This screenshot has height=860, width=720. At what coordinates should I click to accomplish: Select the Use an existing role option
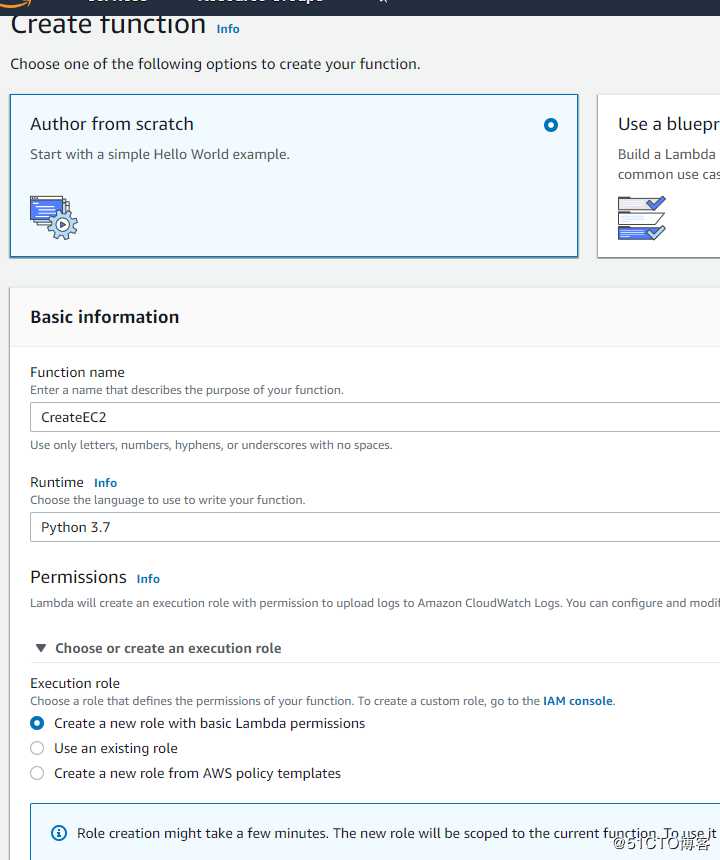pos(37,748)
